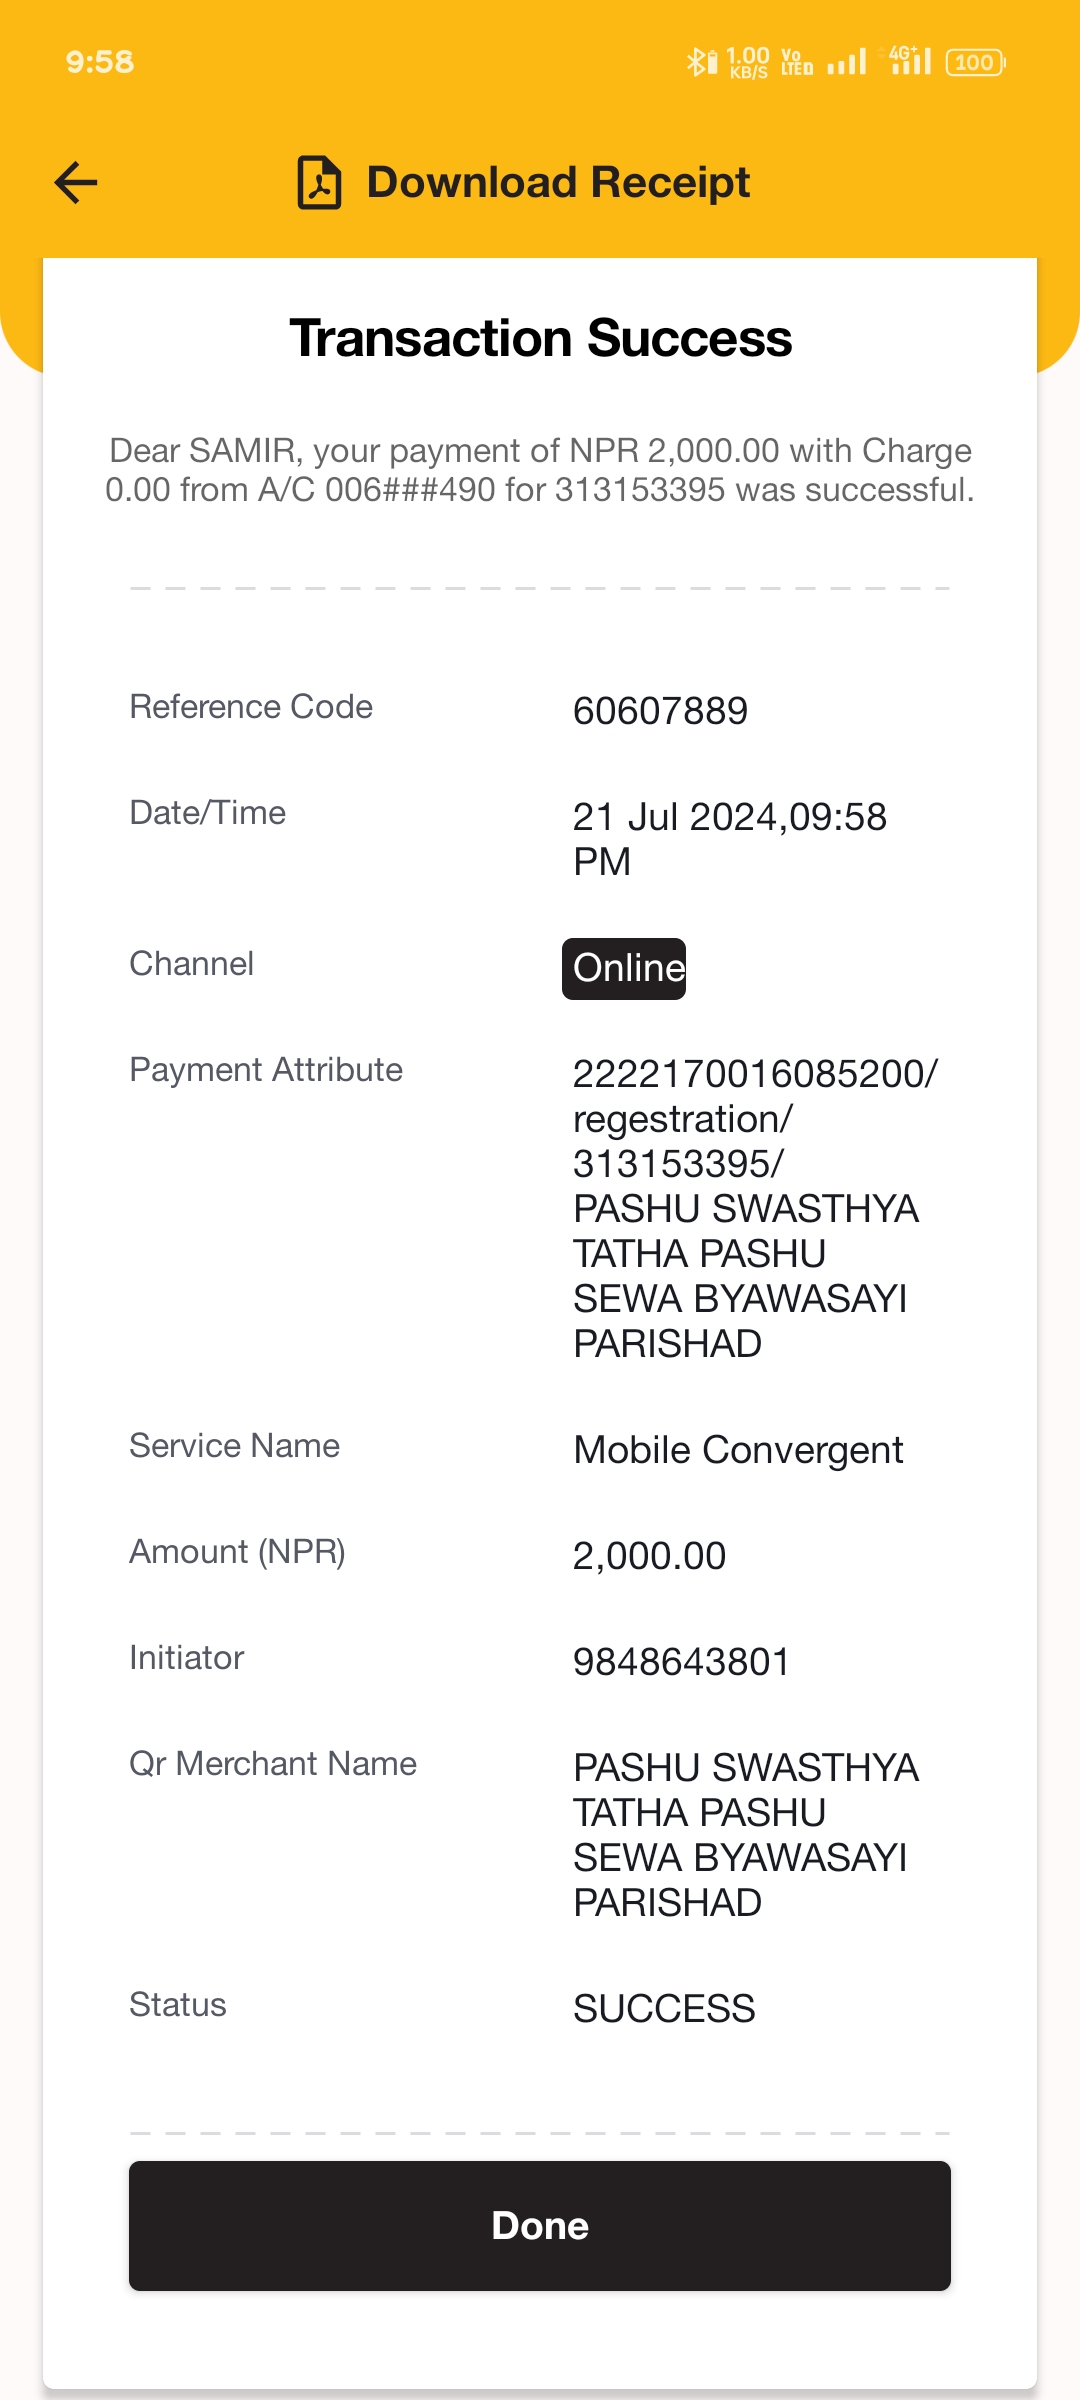Screen dimensions: 1080x2400
Task: Tap the SUCCESS status value
Action: [x=664, y=2009]
